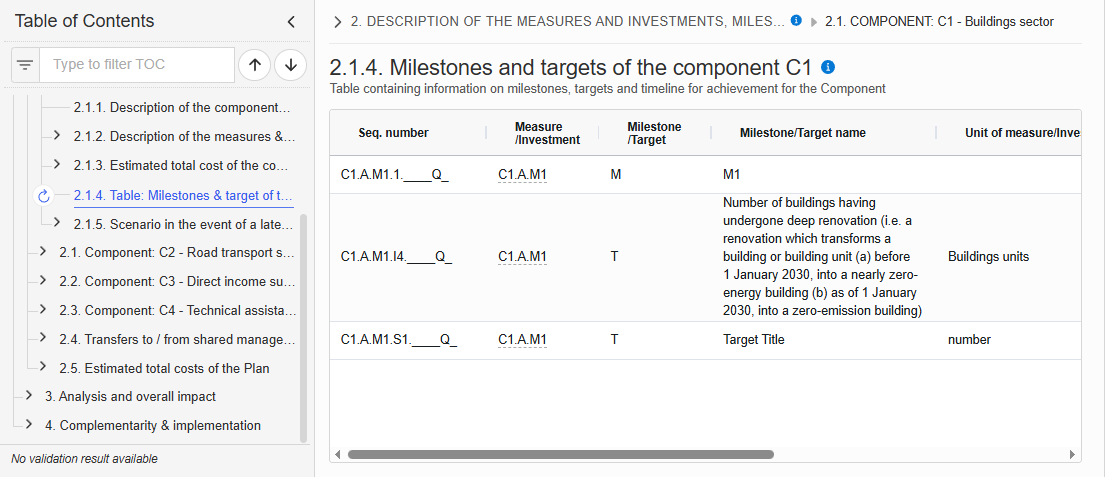Click breadcrumb 2.1. COMPONENT: C1 - Buildings sector
Image resolution: width=1105 pixels, height=477 pixels.
coord(939,22)
